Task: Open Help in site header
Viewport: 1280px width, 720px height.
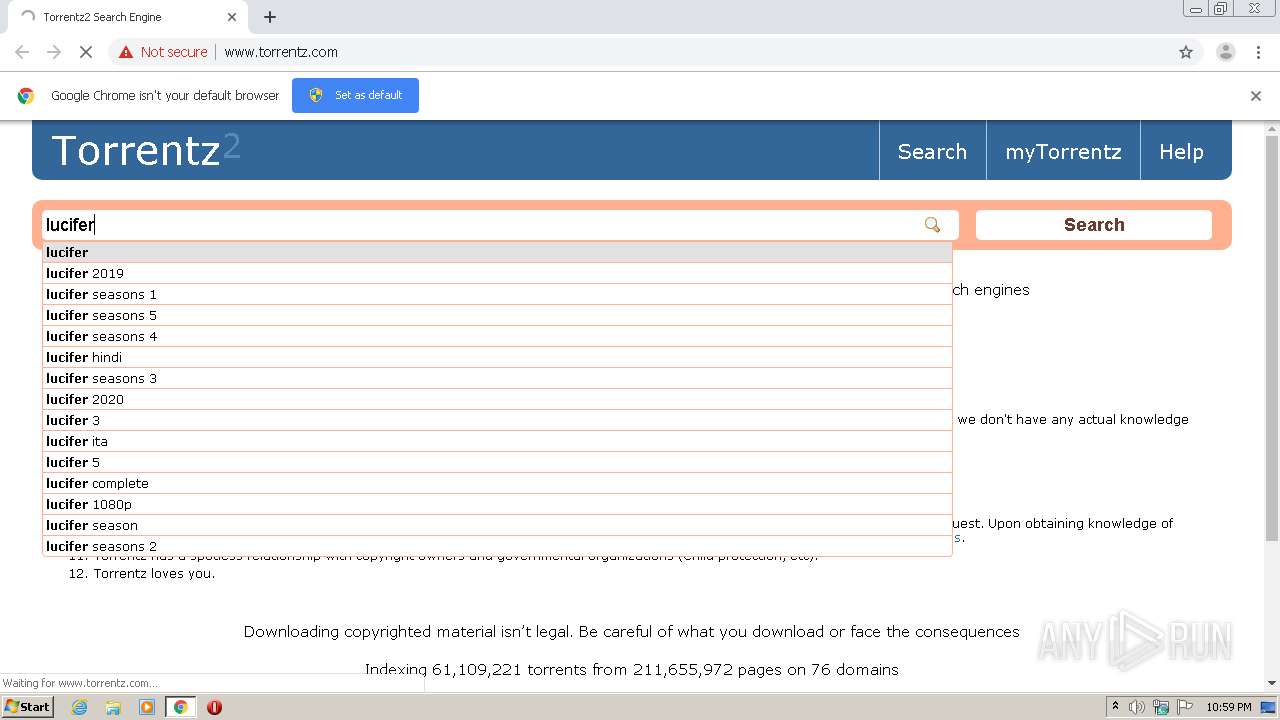Action: click(x=1181, y=152)
